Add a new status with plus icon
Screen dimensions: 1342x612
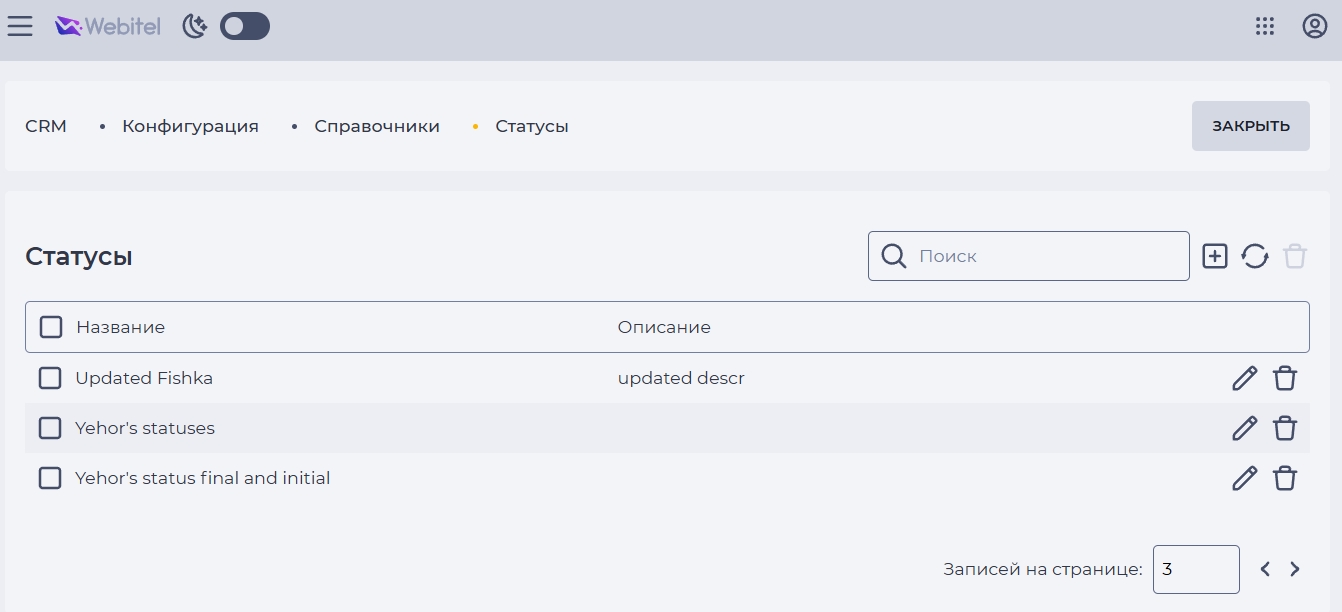(x=1214, y=256)
